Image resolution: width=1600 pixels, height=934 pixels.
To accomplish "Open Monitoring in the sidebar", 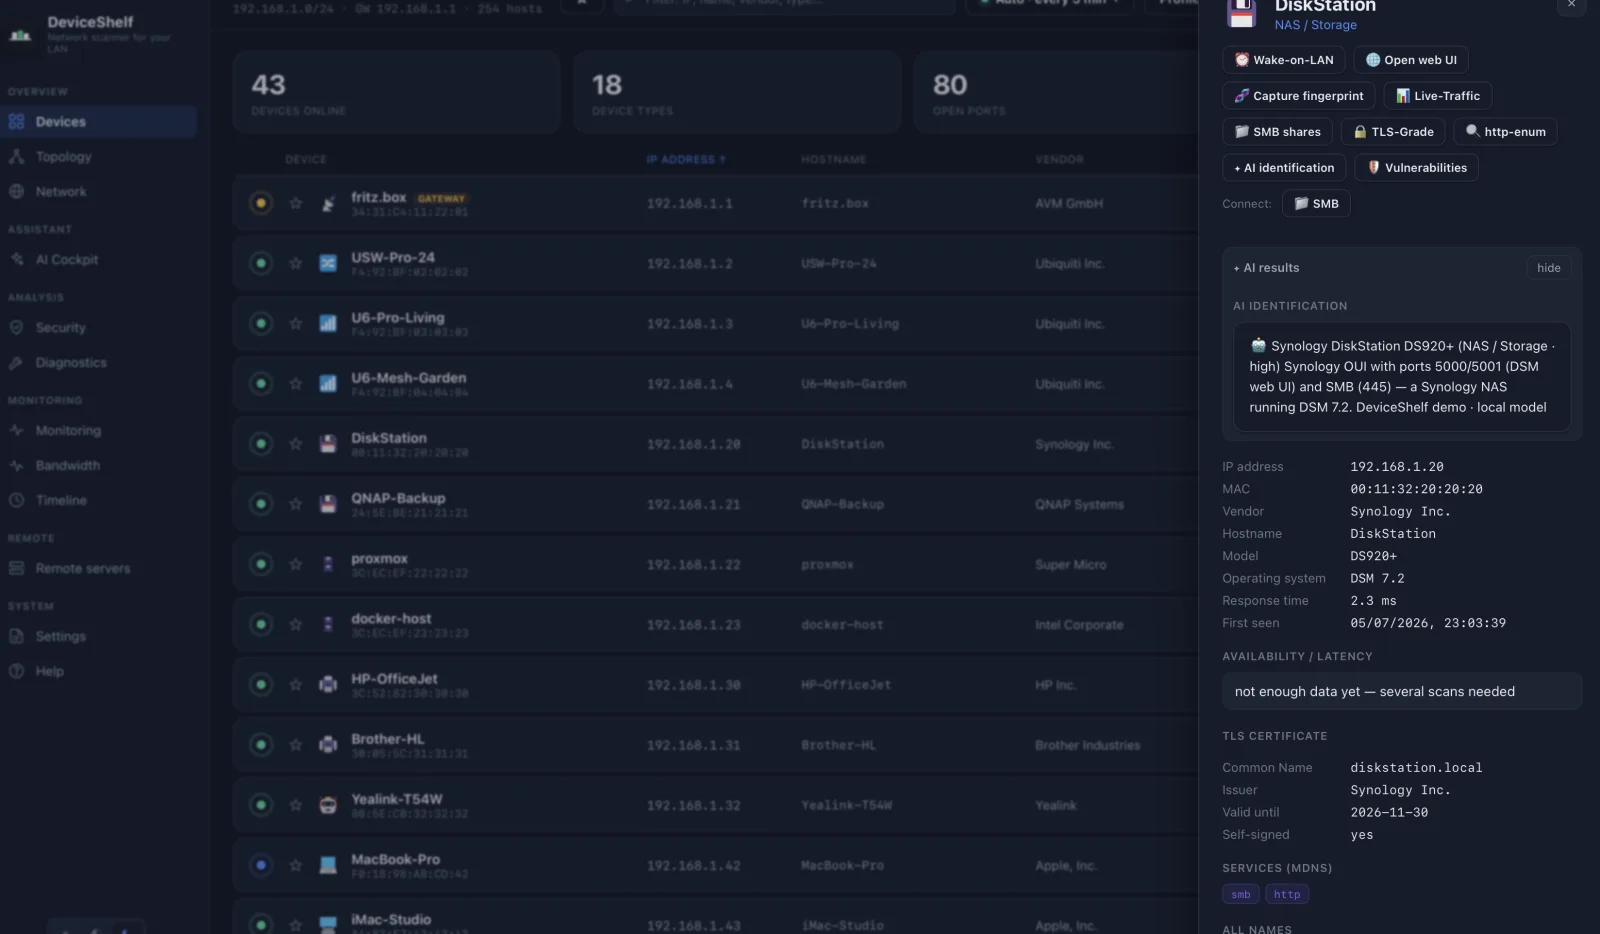I will tap(98, 431).
